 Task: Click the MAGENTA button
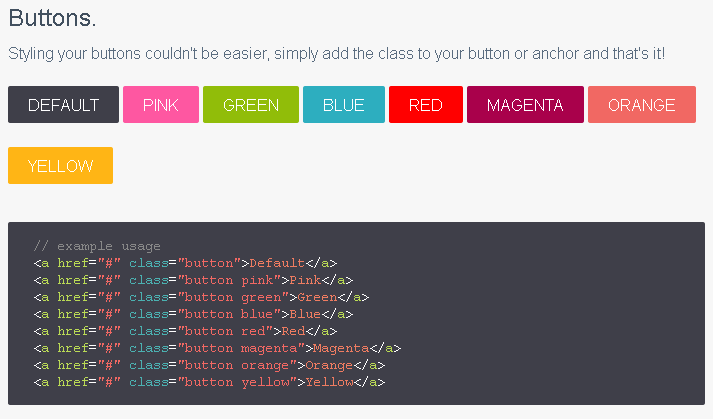pos(525,105)
